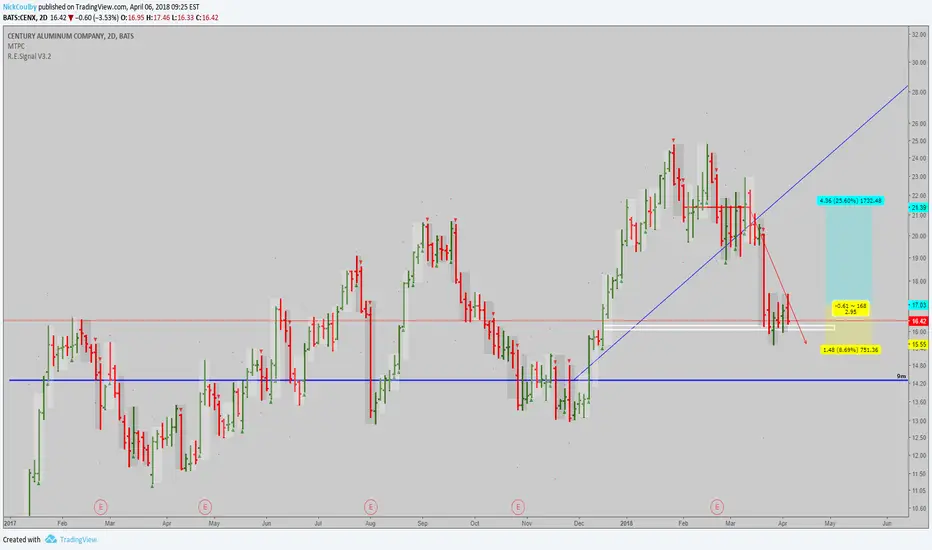The image size is (932, 550).
Task: Select the cyan '4.36 (25.60%) 1732.48' target label
Action: click(851, 200)
